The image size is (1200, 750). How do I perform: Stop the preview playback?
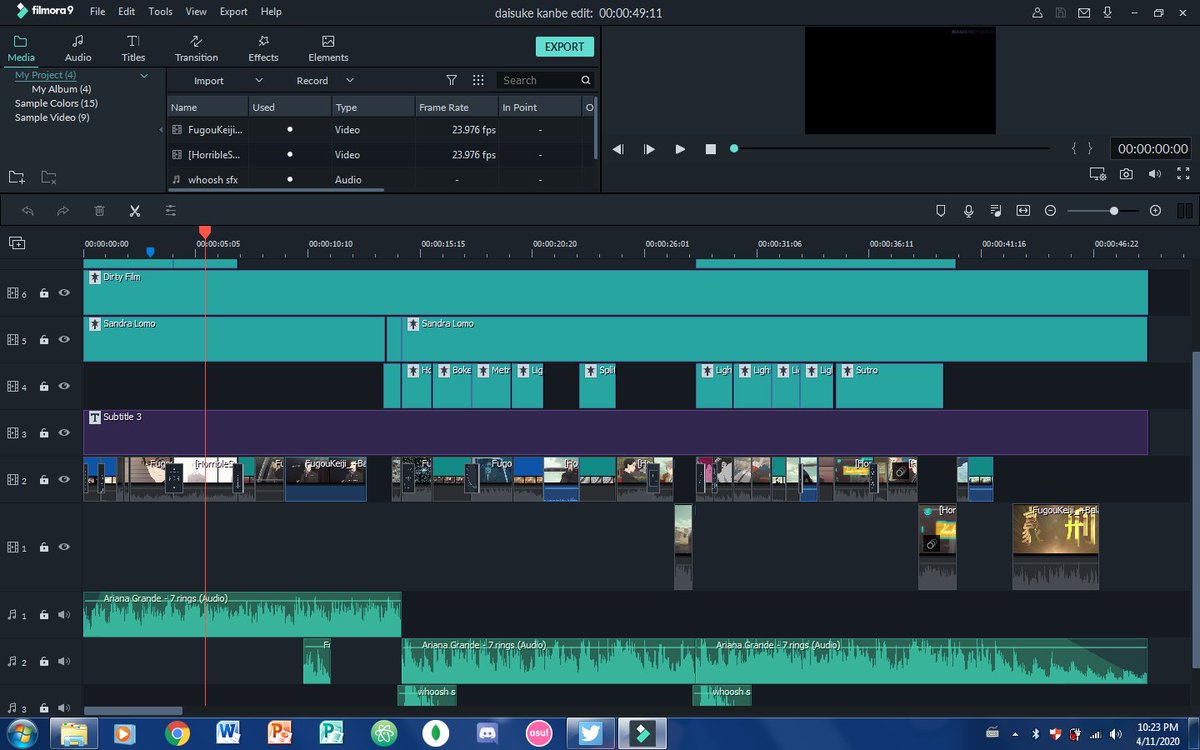click(711, 149)
